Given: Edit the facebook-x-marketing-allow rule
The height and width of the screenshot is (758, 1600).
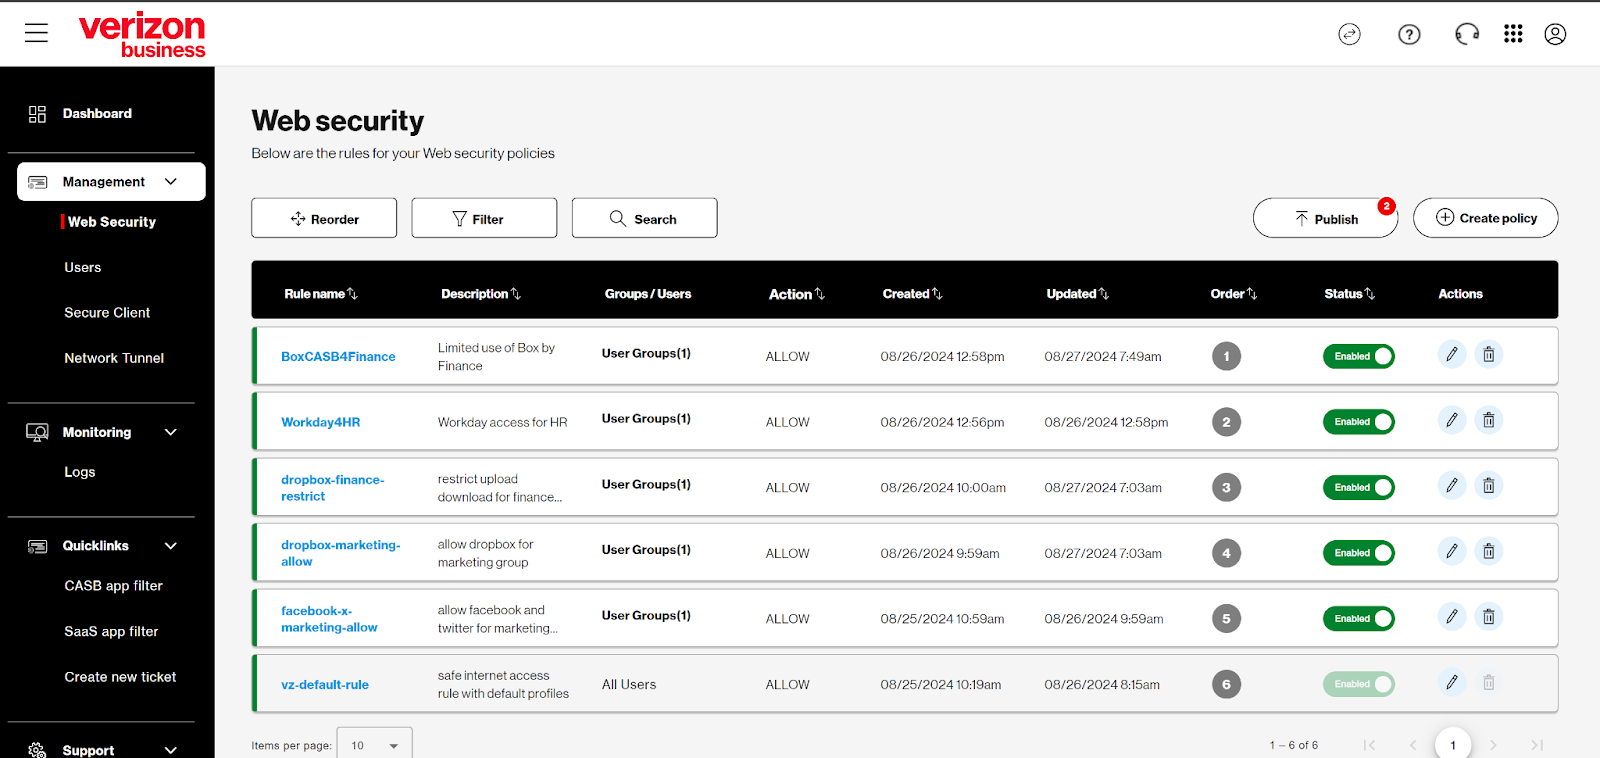Looking at the screenshot, I should coord(1452,616).
